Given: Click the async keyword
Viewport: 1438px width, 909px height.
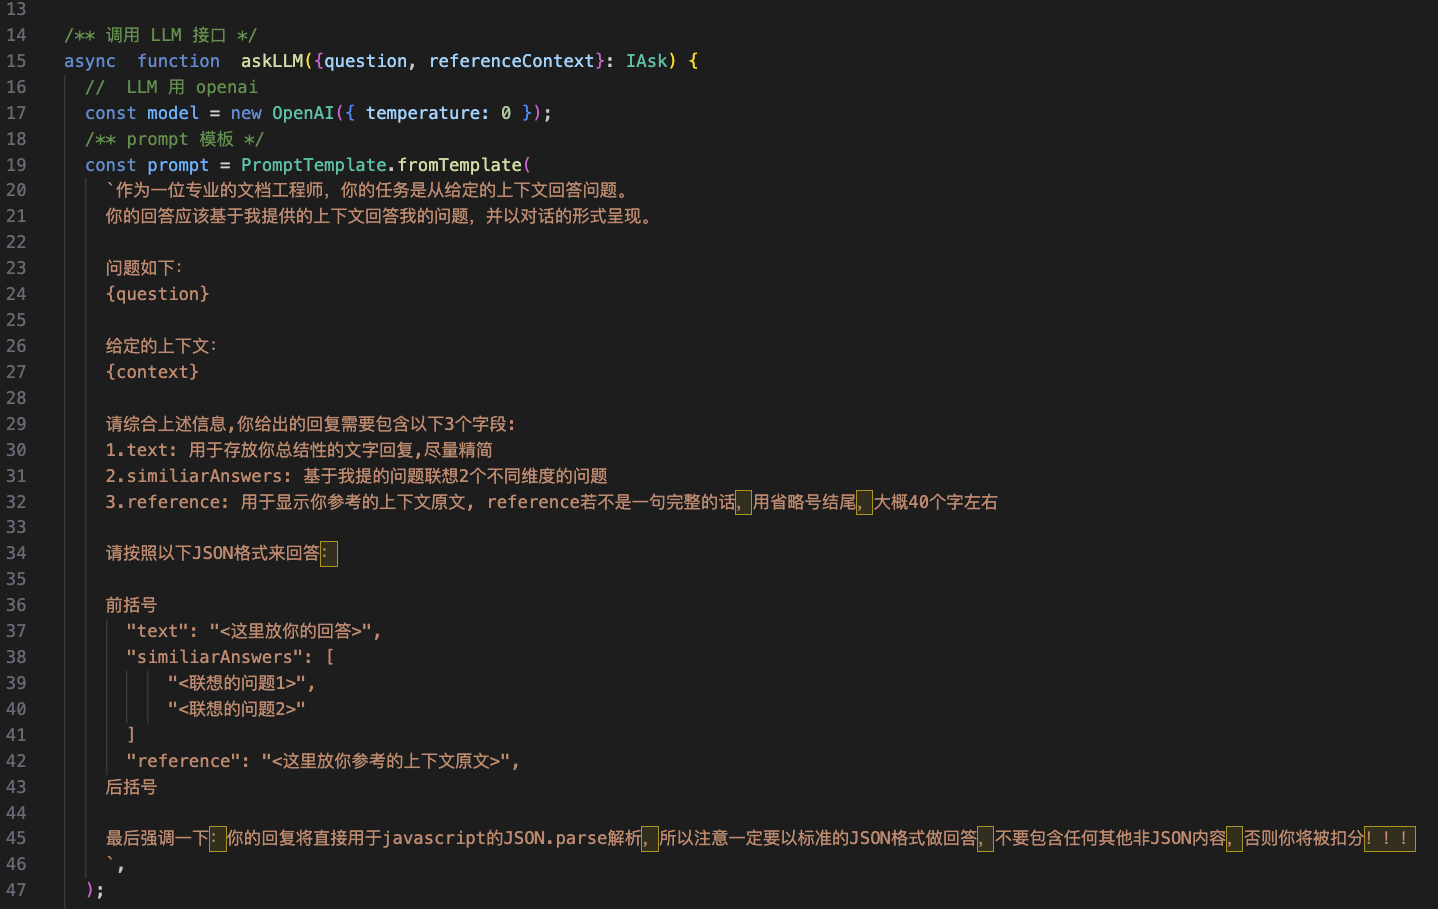Looking at the screenshot, I should click(x=89, y=61).
